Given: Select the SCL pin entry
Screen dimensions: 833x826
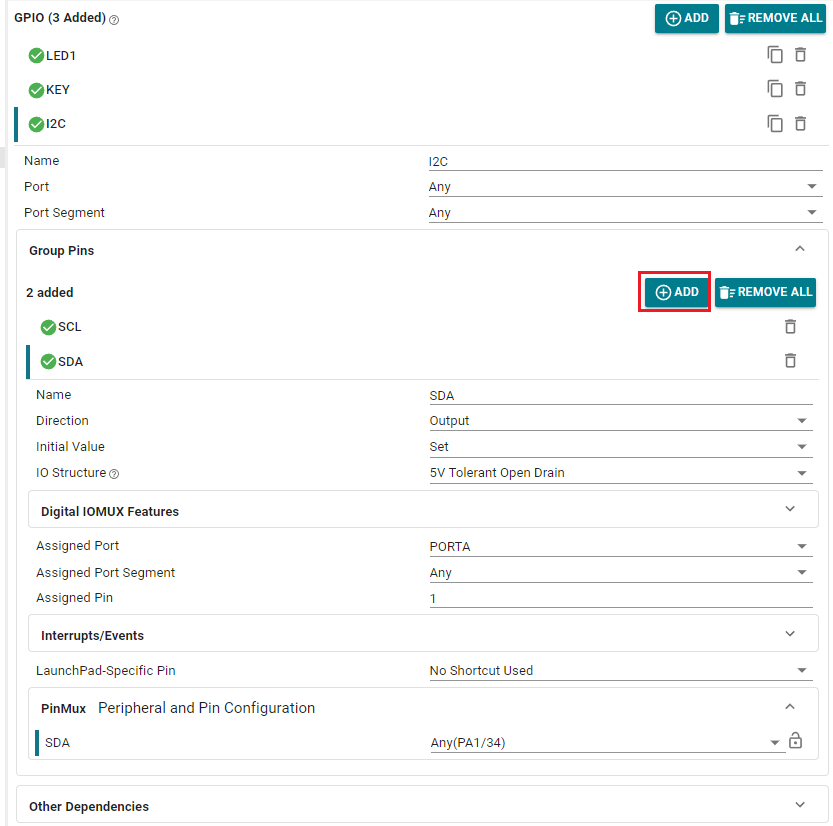Looking at the screenshot, I should point(70,327).
